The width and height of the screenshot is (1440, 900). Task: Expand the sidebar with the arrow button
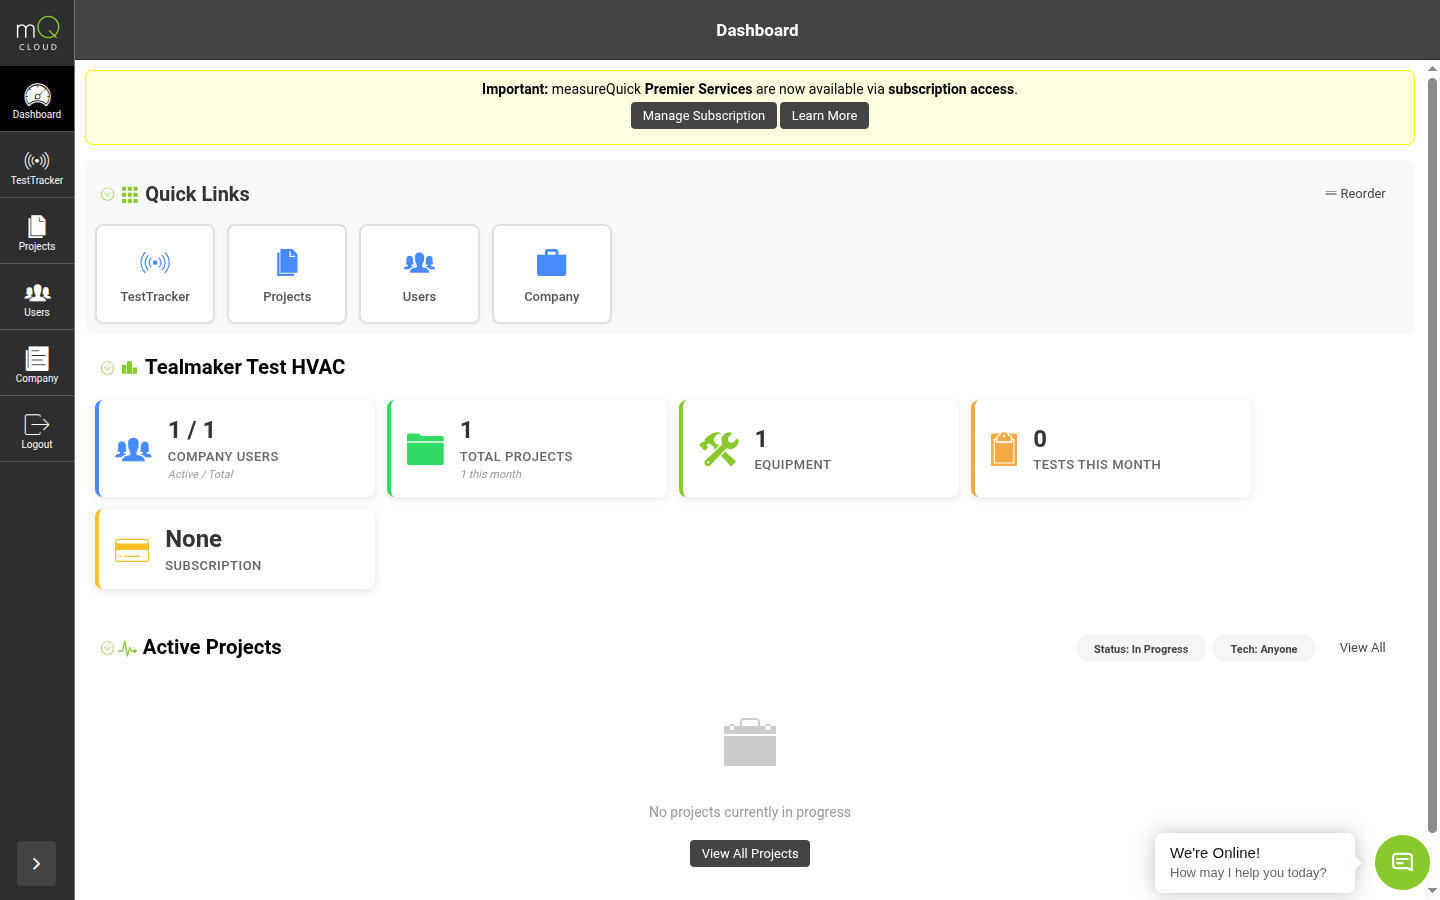(36, 863)
